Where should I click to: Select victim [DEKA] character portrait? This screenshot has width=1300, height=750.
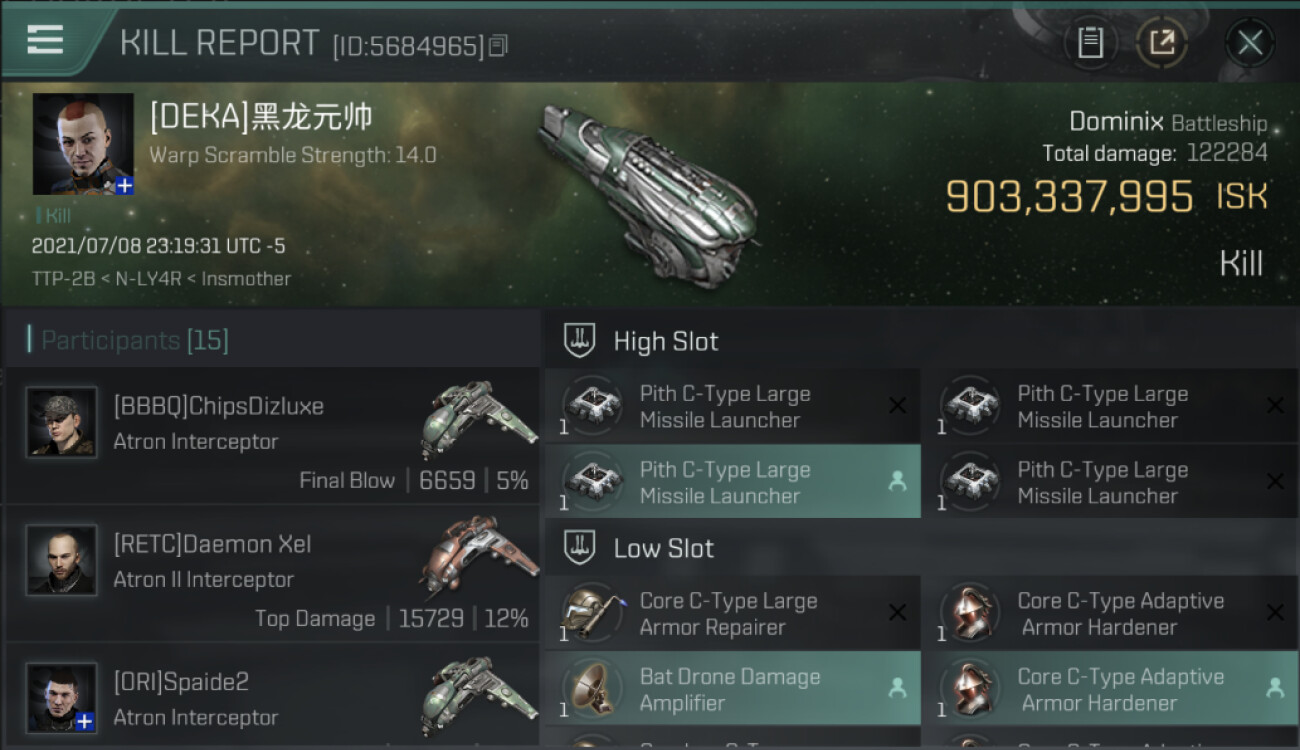point(83,144)
